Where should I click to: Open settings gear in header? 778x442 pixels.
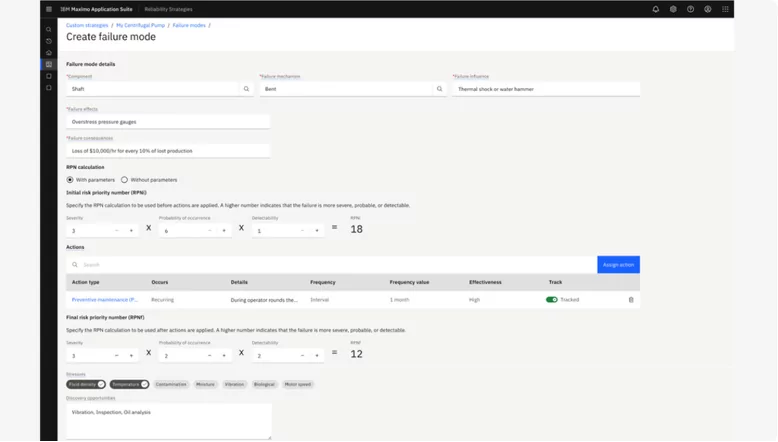pos(673,9)
